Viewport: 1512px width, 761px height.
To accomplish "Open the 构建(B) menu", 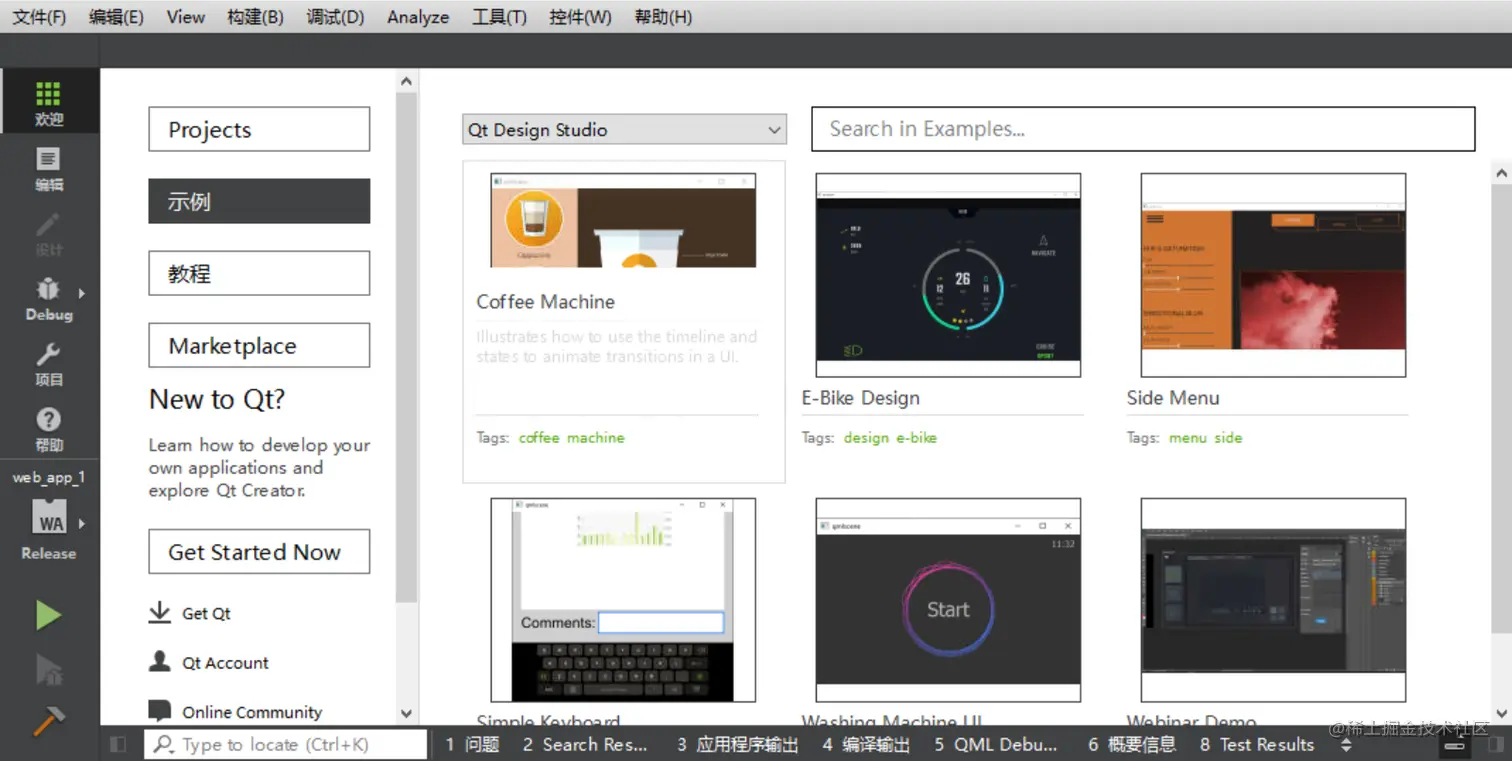I will tap(255, 17).
